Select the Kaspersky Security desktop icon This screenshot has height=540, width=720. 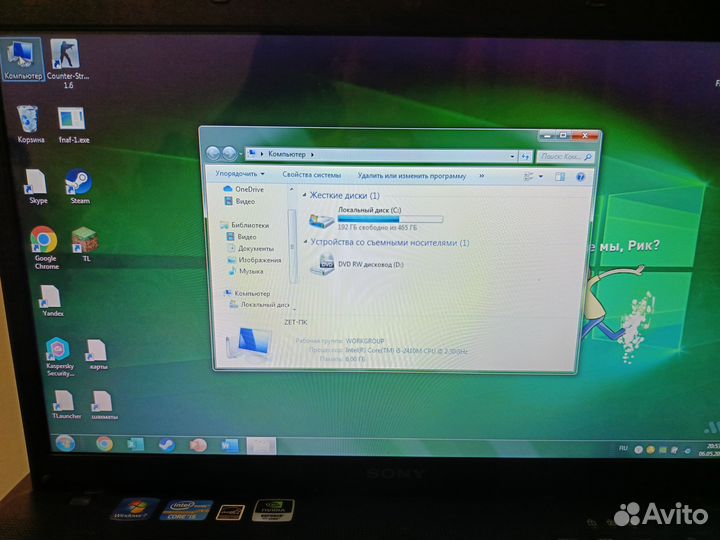[57, 352]
